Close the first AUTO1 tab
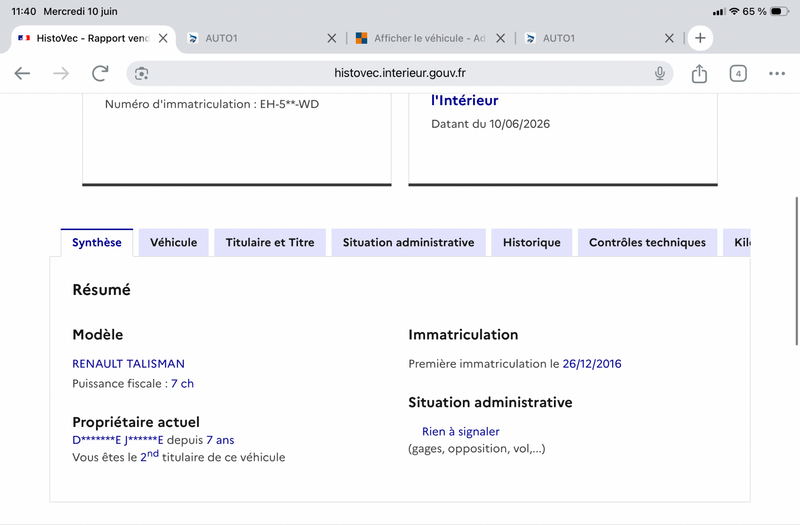This screenshot has height=525, width=800. click(x=332, y=38)
